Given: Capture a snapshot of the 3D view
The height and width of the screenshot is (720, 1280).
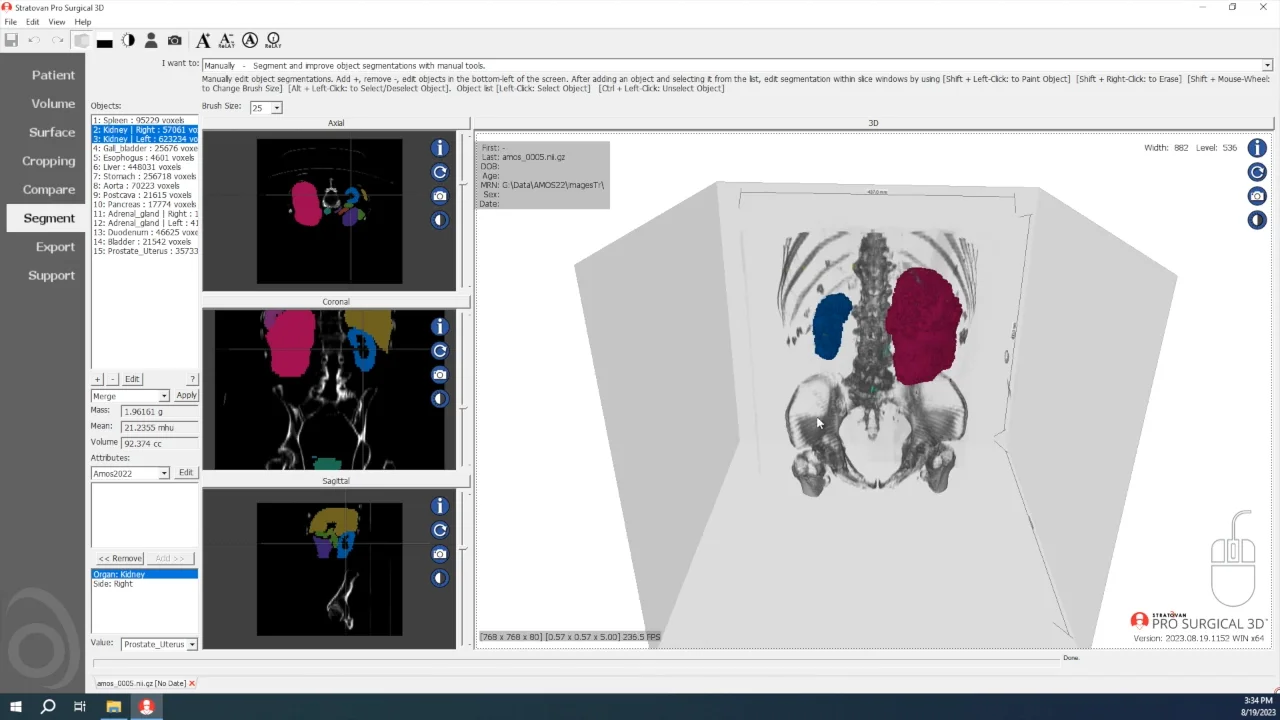Looking at the screenshot, I should tap(1257, 196).
